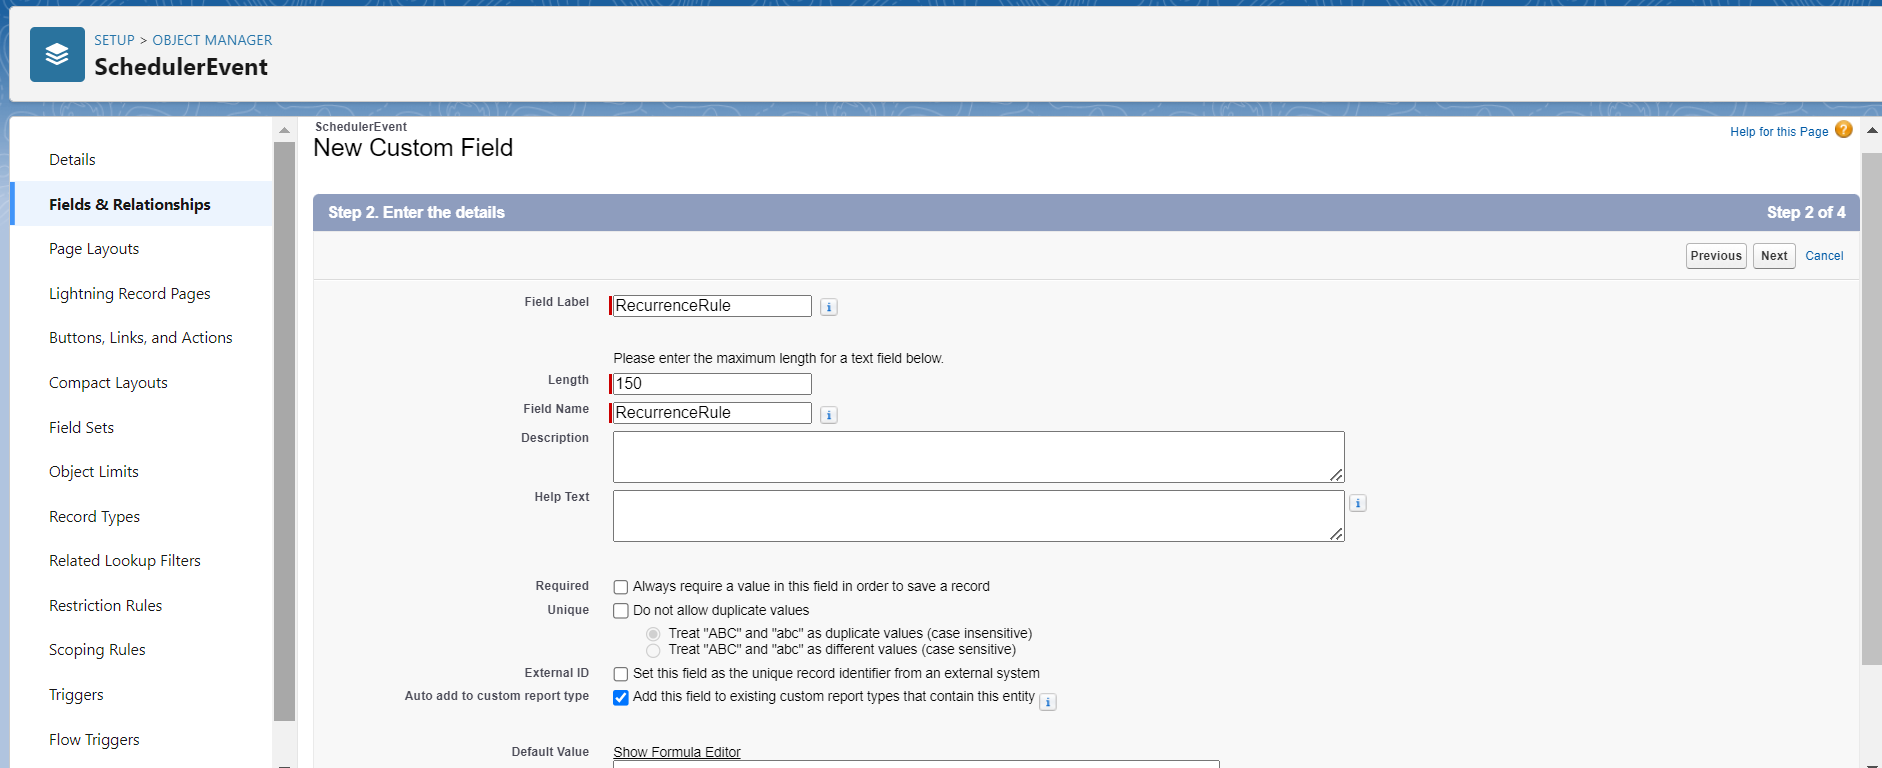Open the Triggers sidebar item
Viewport: 1882px width, 768px height.
click(x=76, y=695)
